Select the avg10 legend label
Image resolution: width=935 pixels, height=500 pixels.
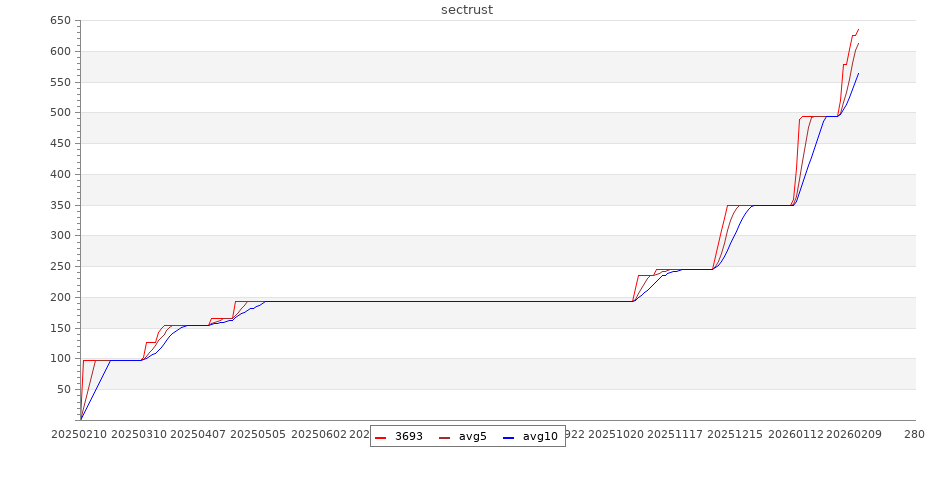point(540,437)
